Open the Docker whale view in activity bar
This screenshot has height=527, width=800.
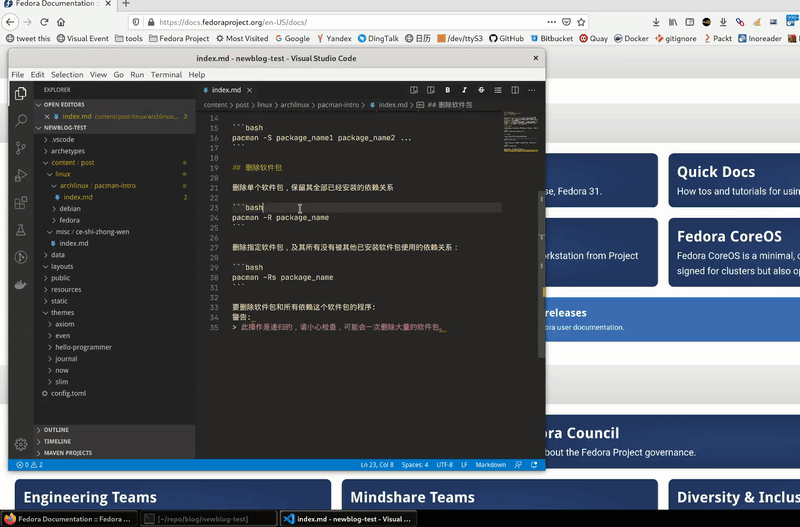[x=21, y=285]
